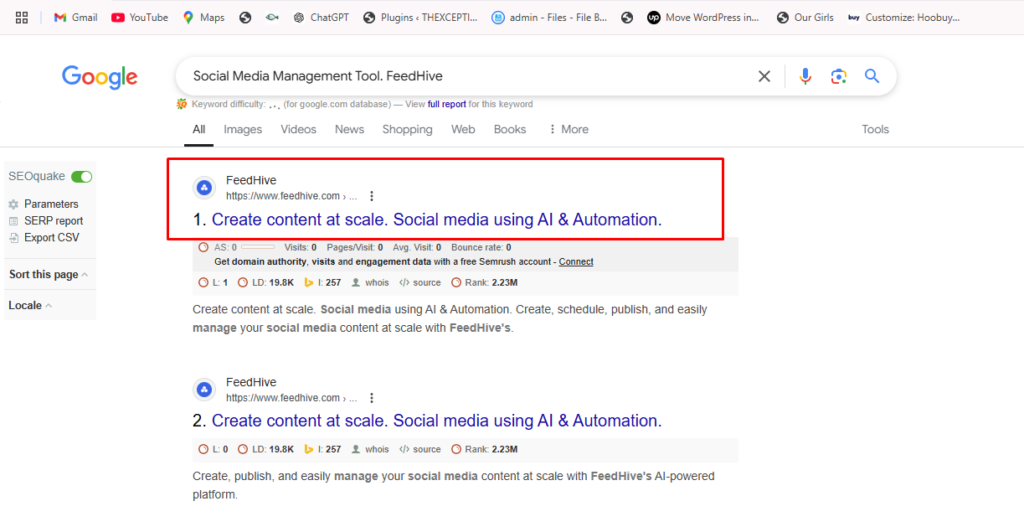
Task: Expand the Sort this page section
Action: (49, 275)
